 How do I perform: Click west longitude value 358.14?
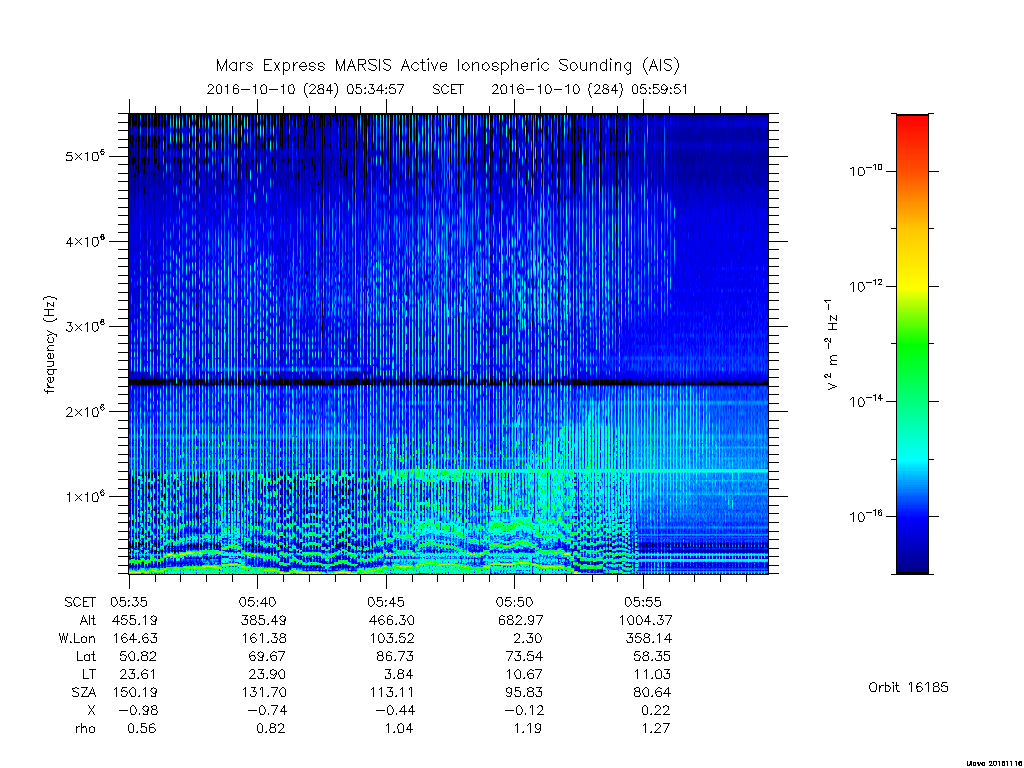(649, 638)
